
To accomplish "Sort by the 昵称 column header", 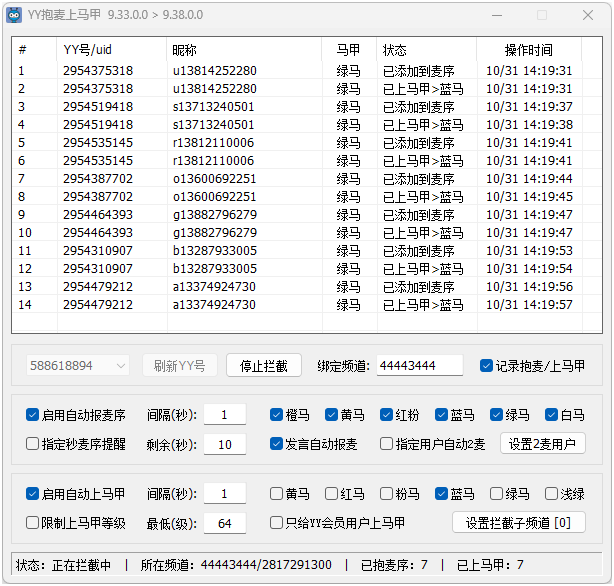I will point(244,50).
